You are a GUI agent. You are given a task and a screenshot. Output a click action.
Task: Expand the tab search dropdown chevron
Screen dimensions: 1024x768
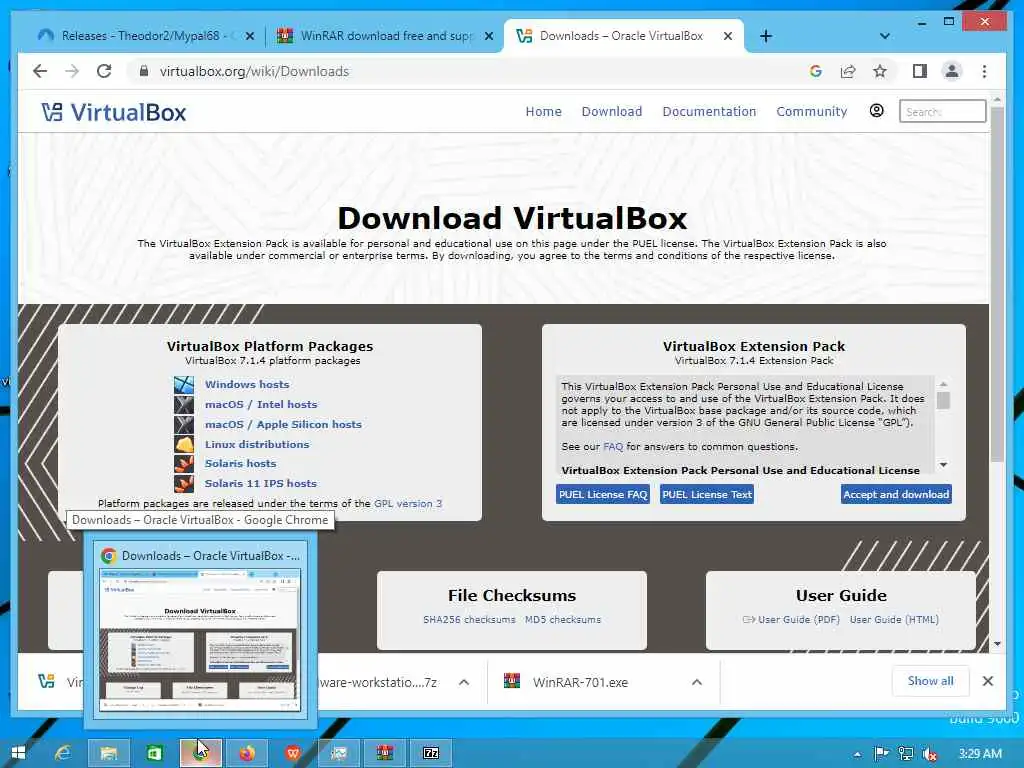[884, 36]
